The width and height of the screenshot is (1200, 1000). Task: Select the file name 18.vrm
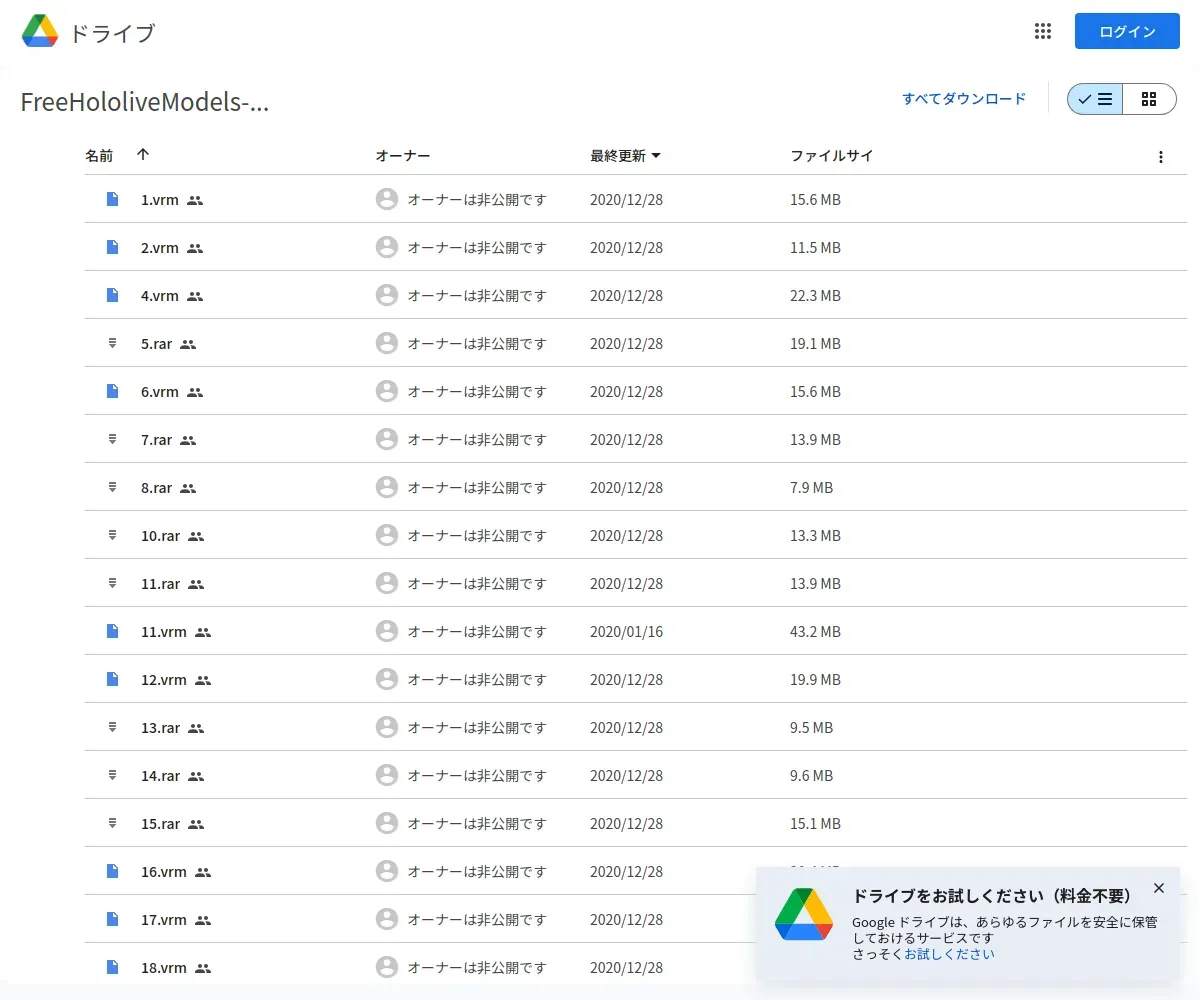(x=164, y=968)
